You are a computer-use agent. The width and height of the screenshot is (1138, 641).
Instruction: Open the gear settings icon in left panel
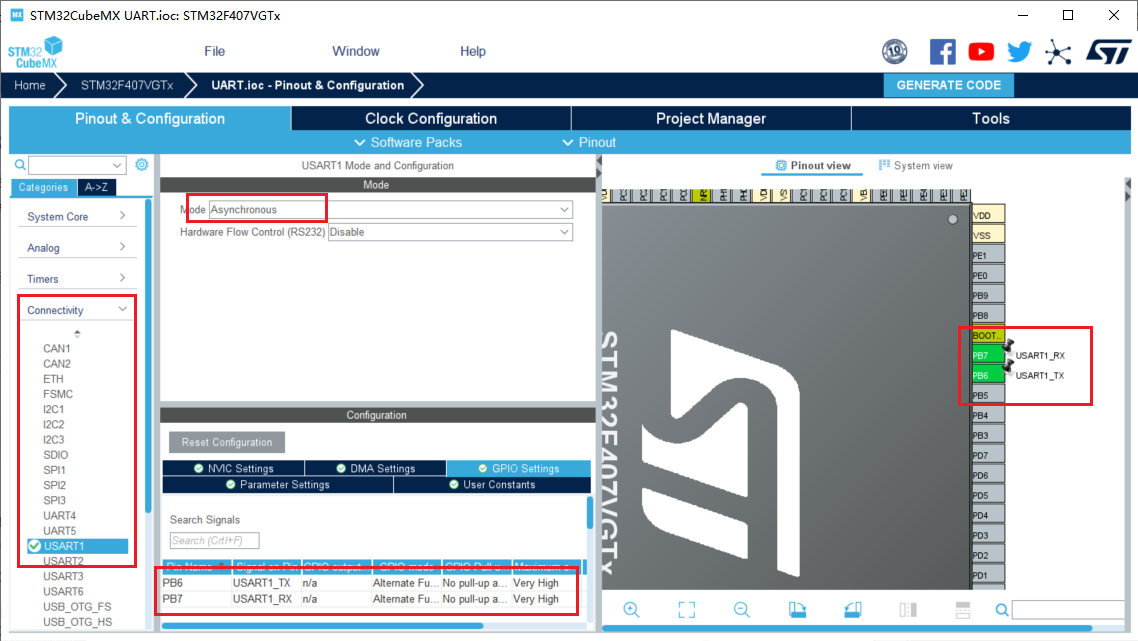pyautogui.click(x=142, y=165)
